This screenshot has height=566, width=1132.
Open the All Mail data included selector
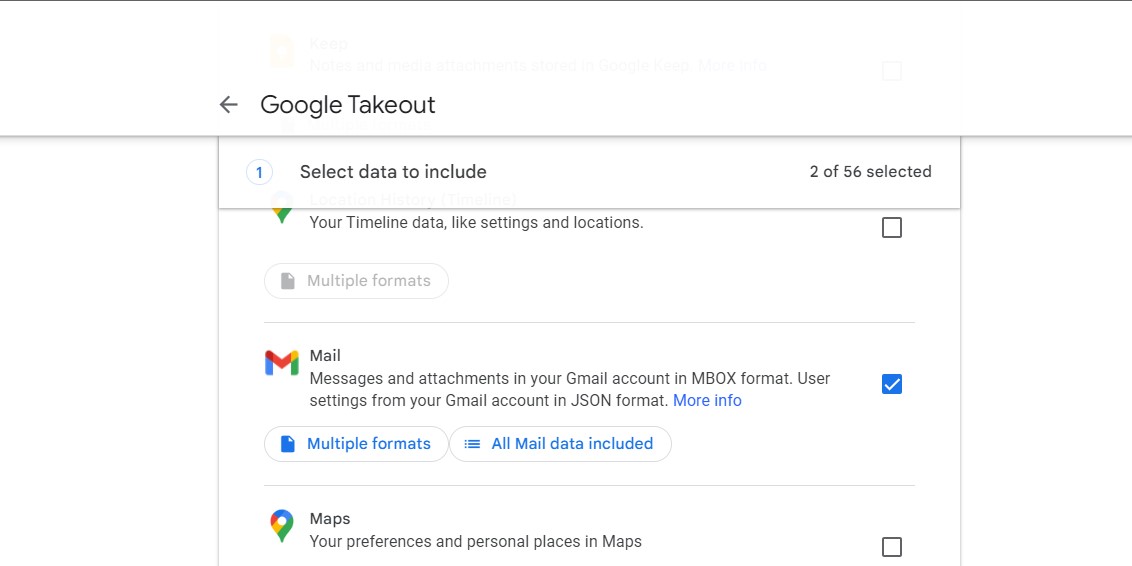(x=560, y=444)
